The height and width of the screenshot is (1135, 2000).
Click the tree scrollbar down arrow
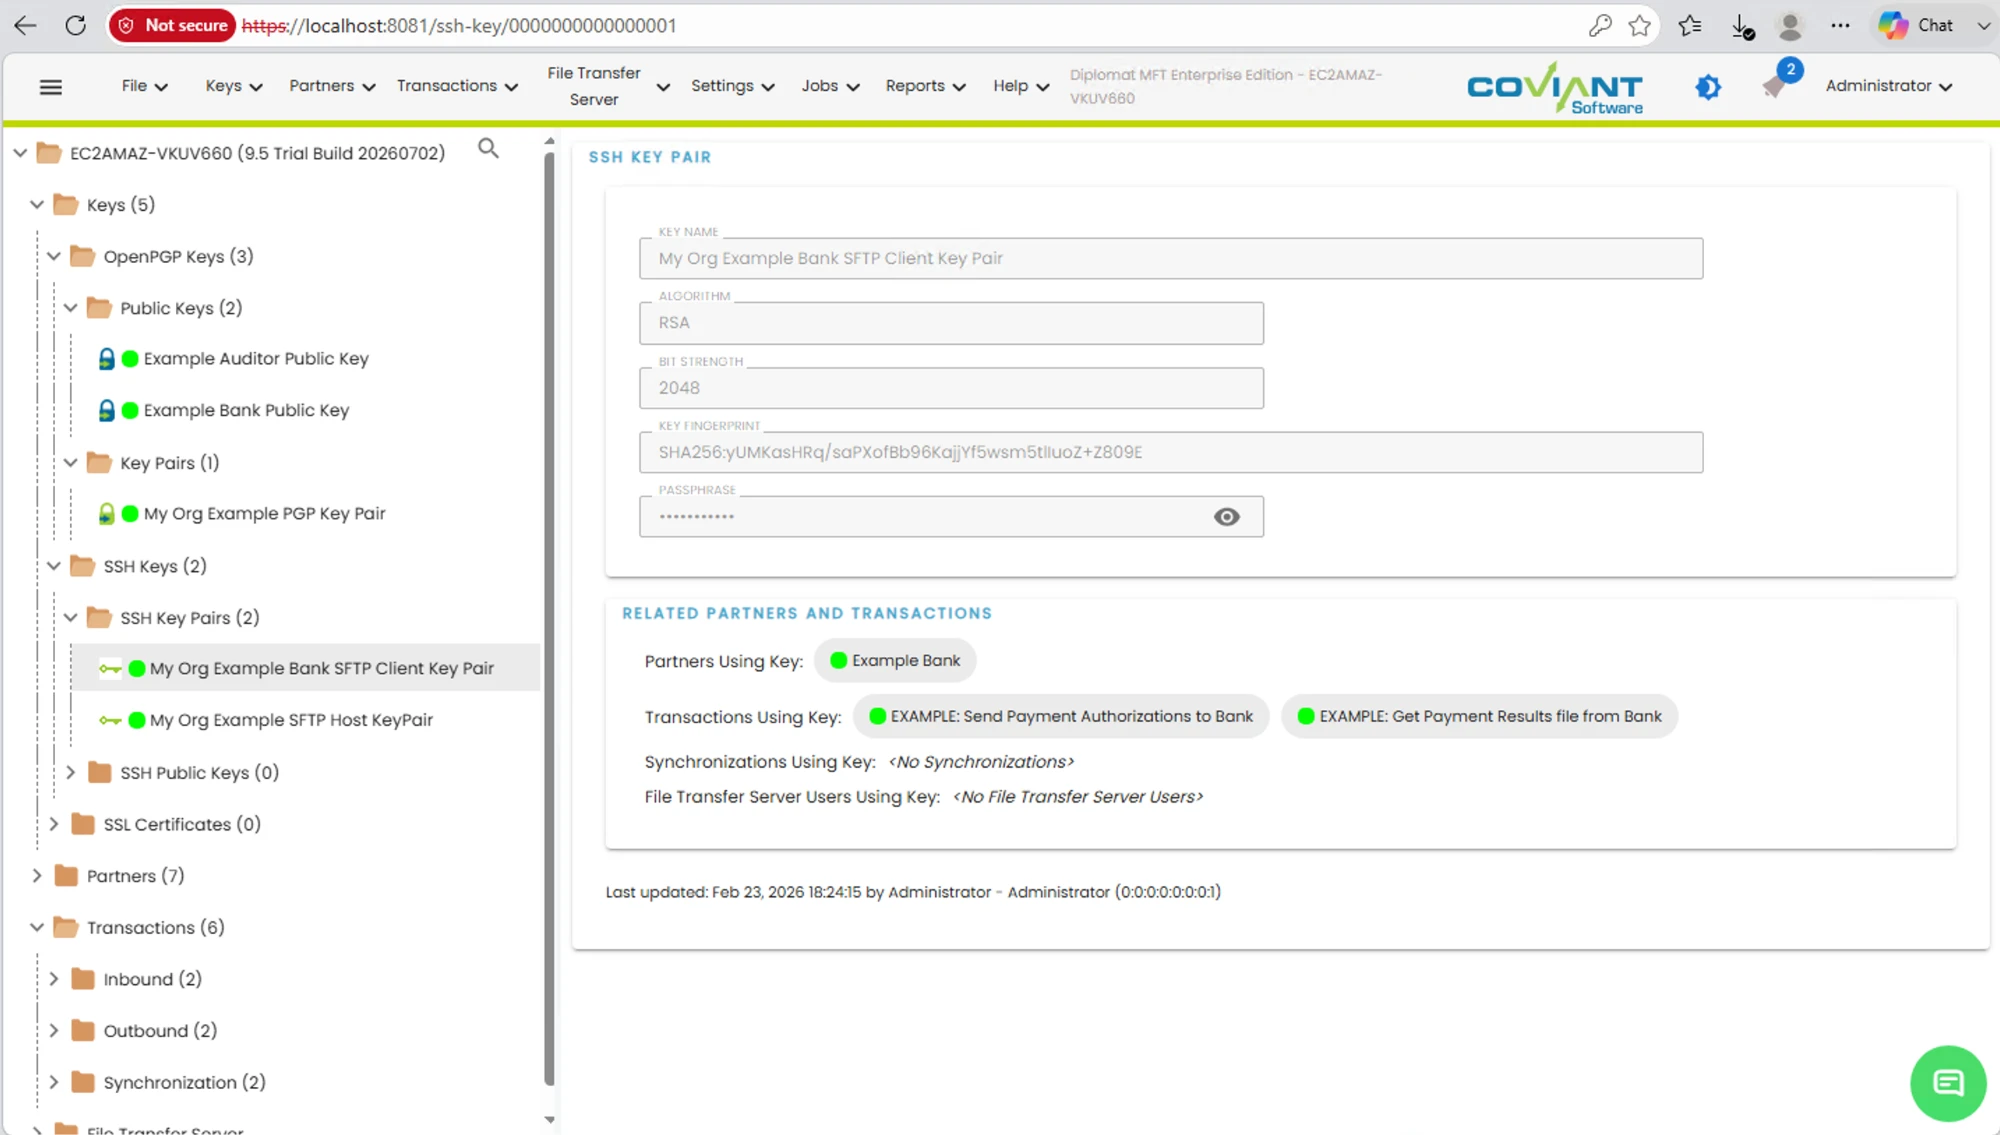click(x=549, y=1120)
